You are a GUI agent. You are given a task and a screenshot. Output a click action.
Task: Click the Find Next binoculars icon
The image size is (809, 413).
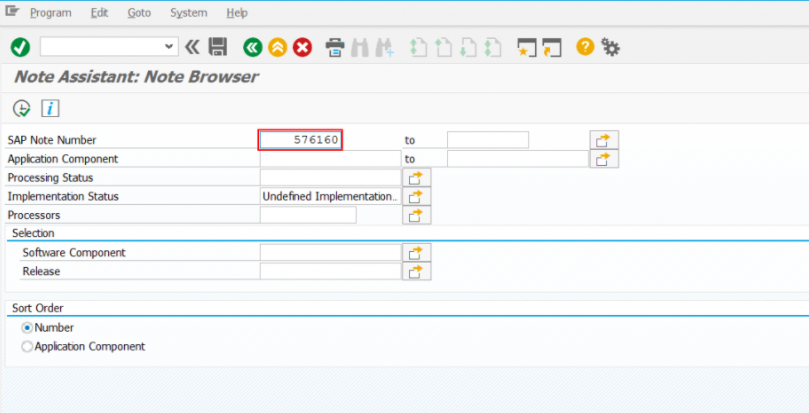384,47
